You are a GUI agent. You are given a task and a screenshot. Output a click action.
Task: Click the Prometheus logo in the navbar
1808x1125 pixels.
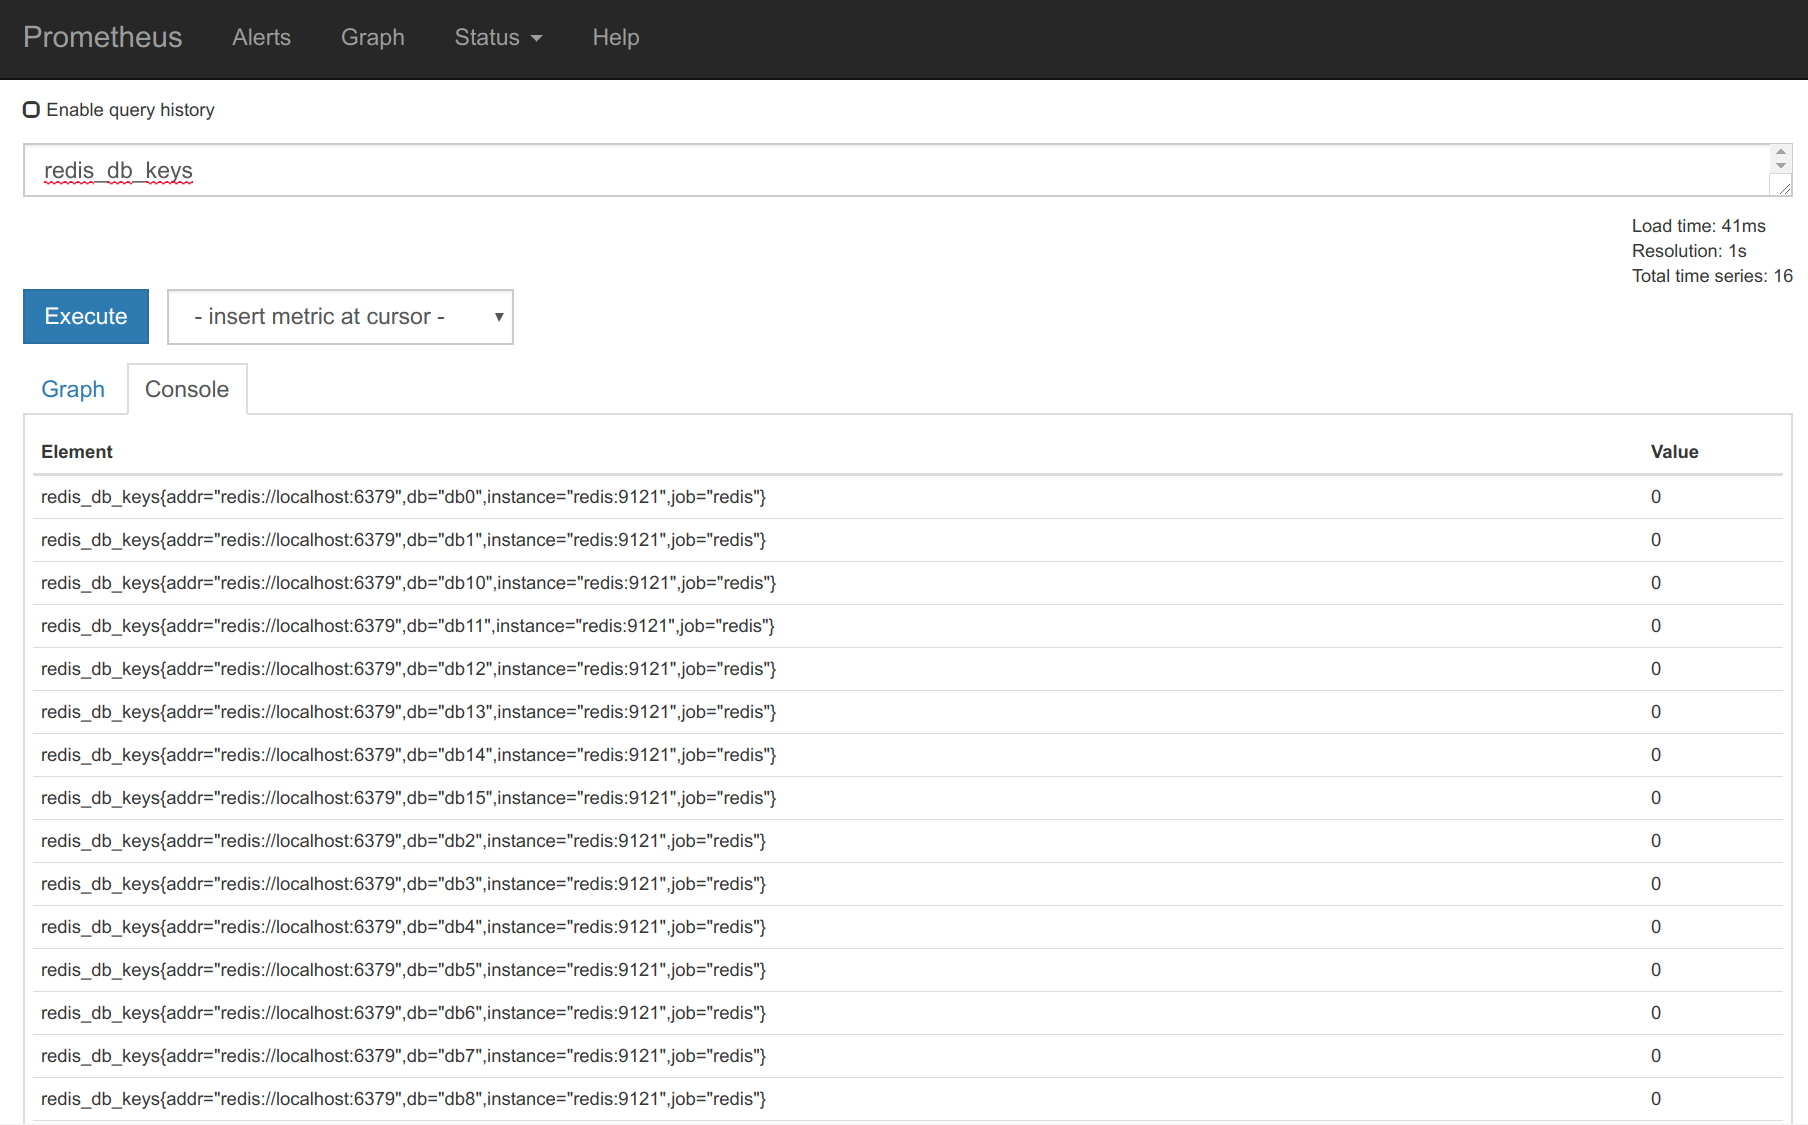click(x=102, y=38)
